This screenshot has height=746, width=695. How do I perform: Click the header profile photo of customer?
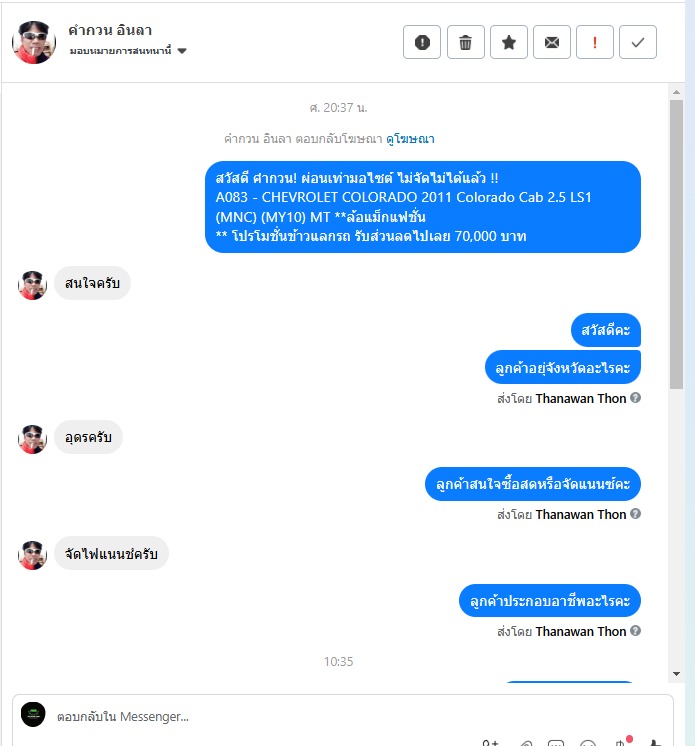(34, 42)
